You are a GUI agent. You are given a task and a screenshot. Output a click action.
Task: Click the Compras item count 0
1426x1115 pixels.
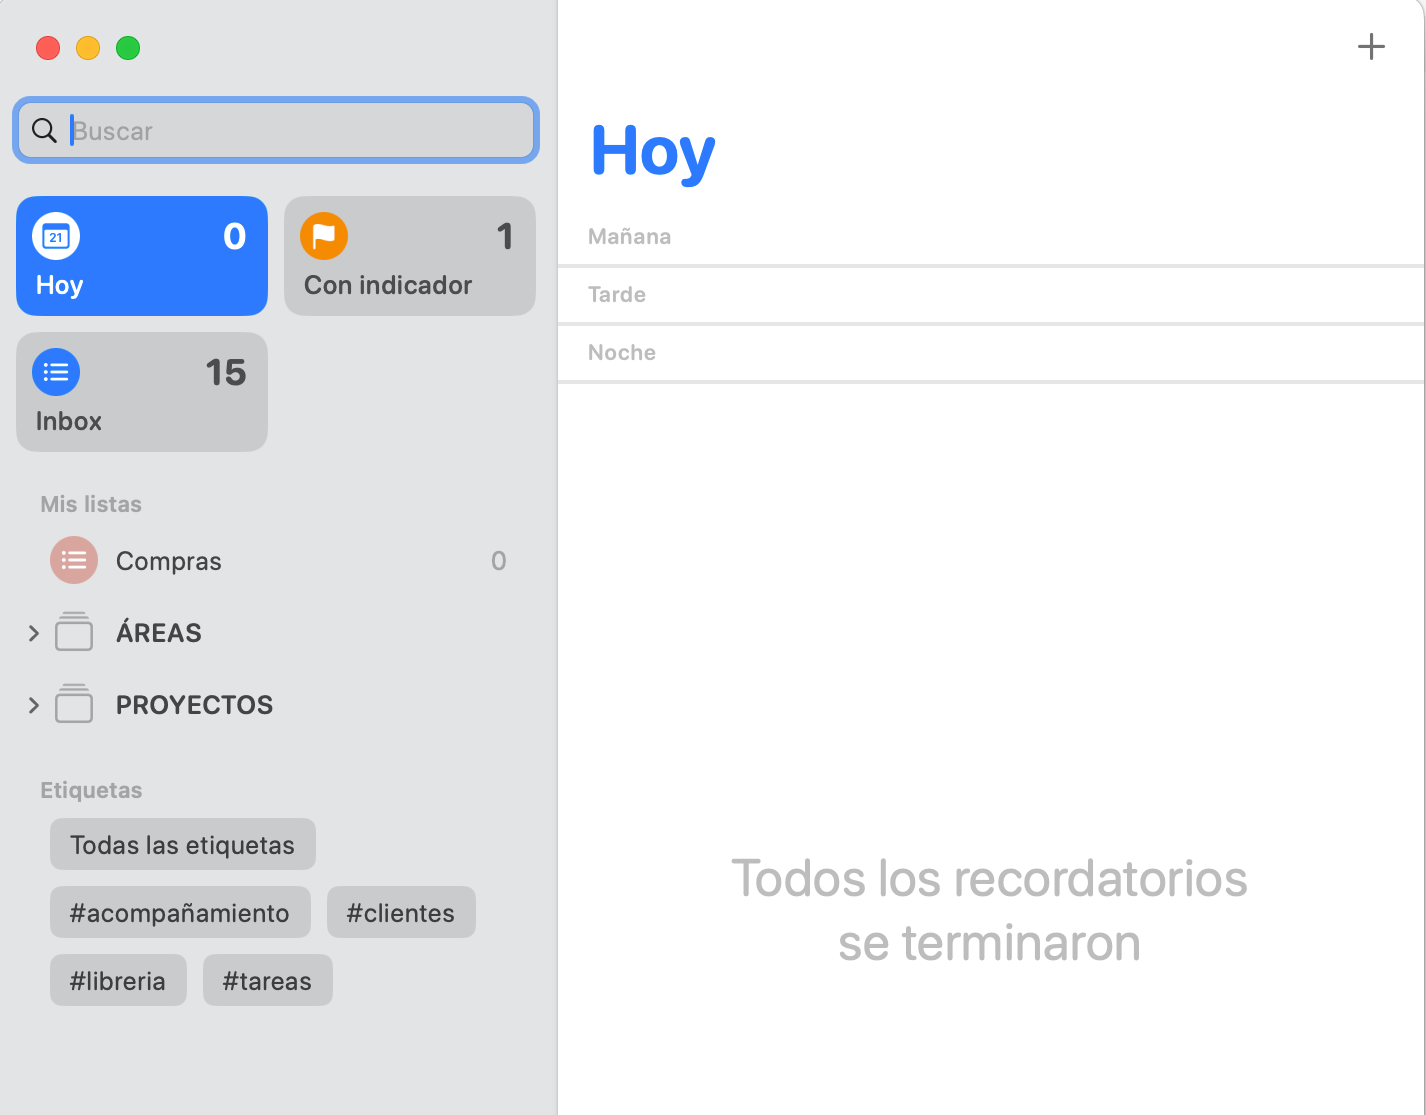coord(498,561)
